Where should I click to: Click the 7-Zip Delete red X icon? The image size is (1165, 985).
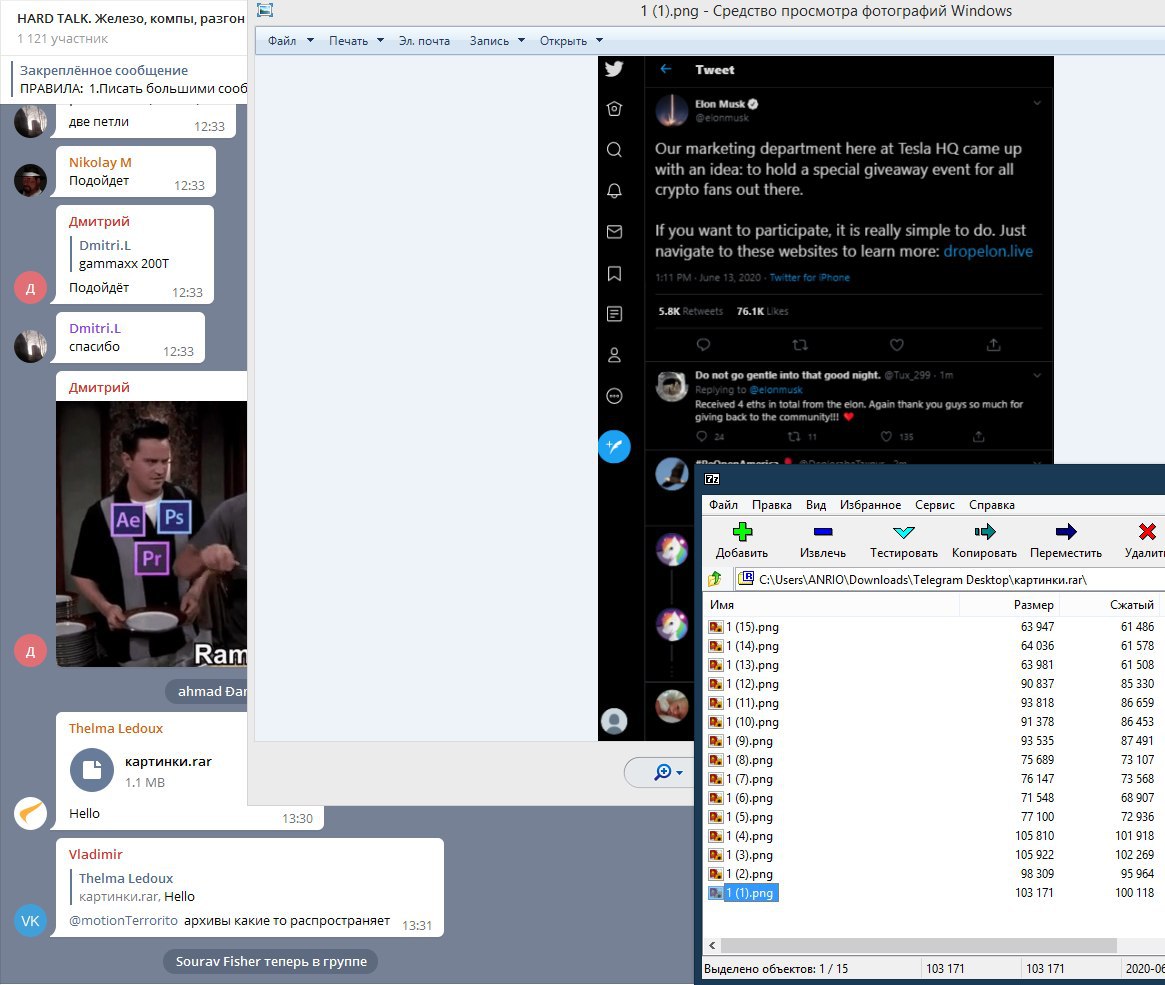(1147, 532)
